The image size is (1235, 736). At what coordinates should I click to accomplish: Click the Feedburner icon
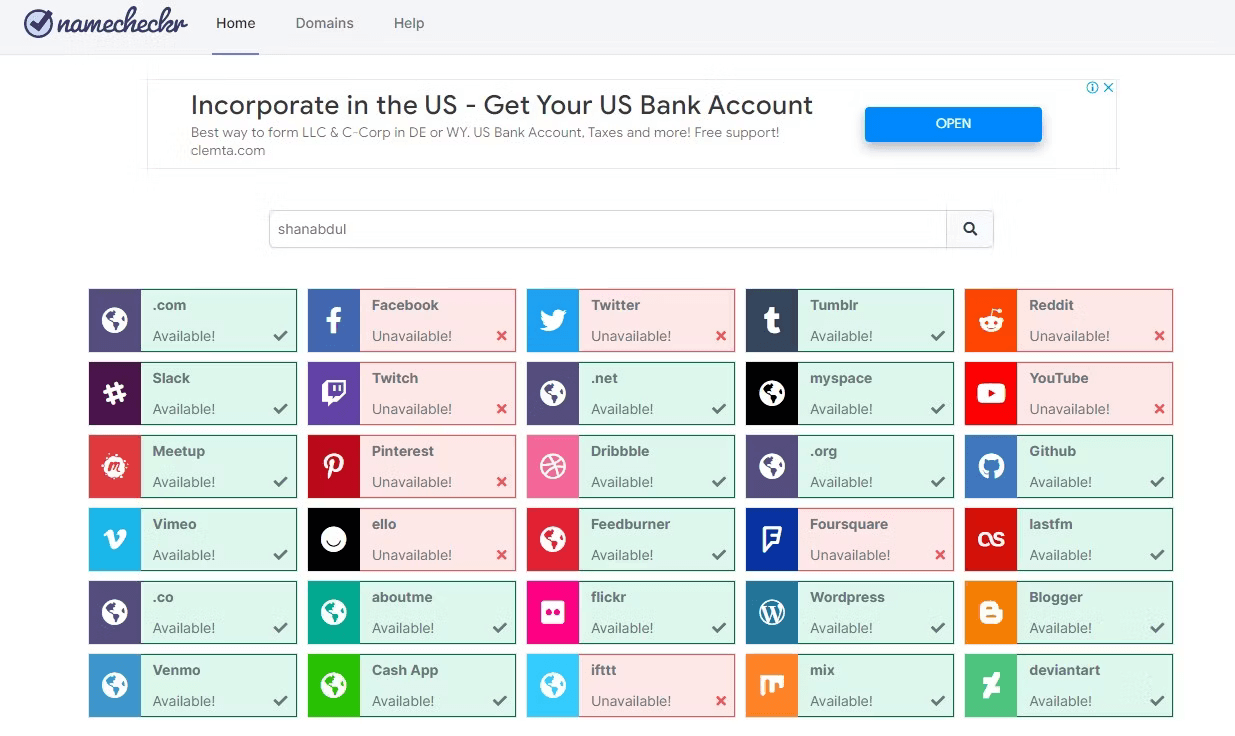tap(553, 540)
